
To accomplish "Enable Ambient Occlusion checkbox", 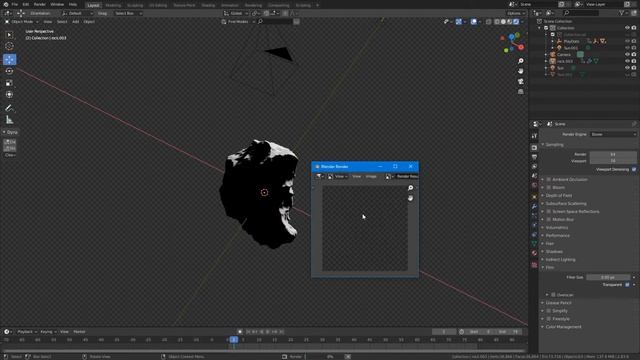I will (549, 179).
